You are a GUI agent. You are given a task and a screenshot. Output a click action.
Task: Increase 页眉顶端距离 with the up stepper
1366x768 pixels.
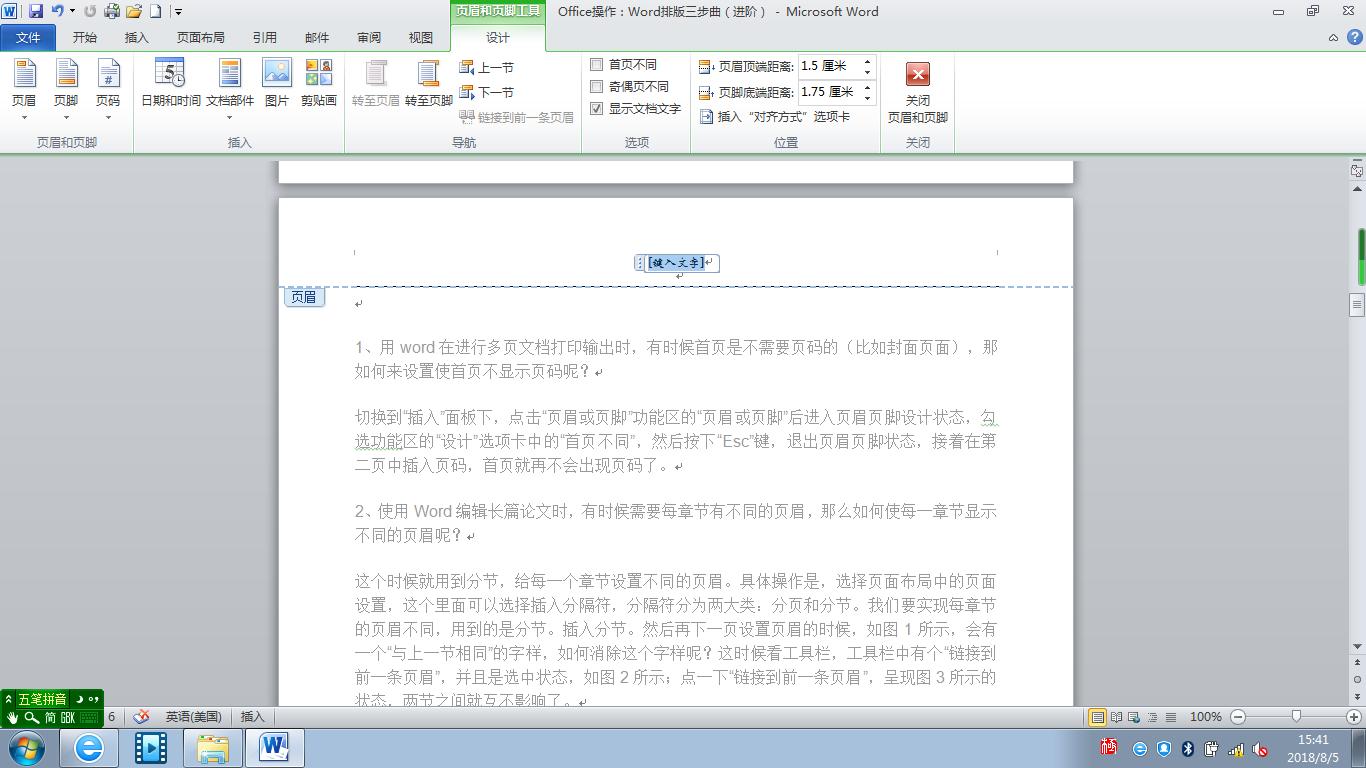866,61
